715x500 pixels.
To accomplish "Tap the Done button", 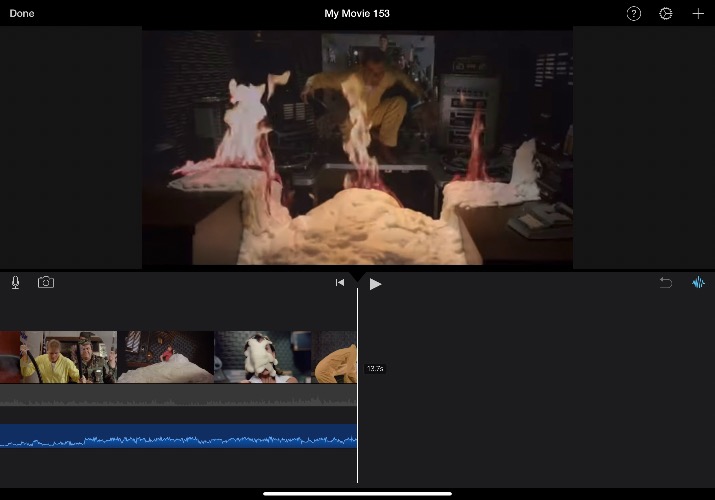I will [x=22, y=14].
